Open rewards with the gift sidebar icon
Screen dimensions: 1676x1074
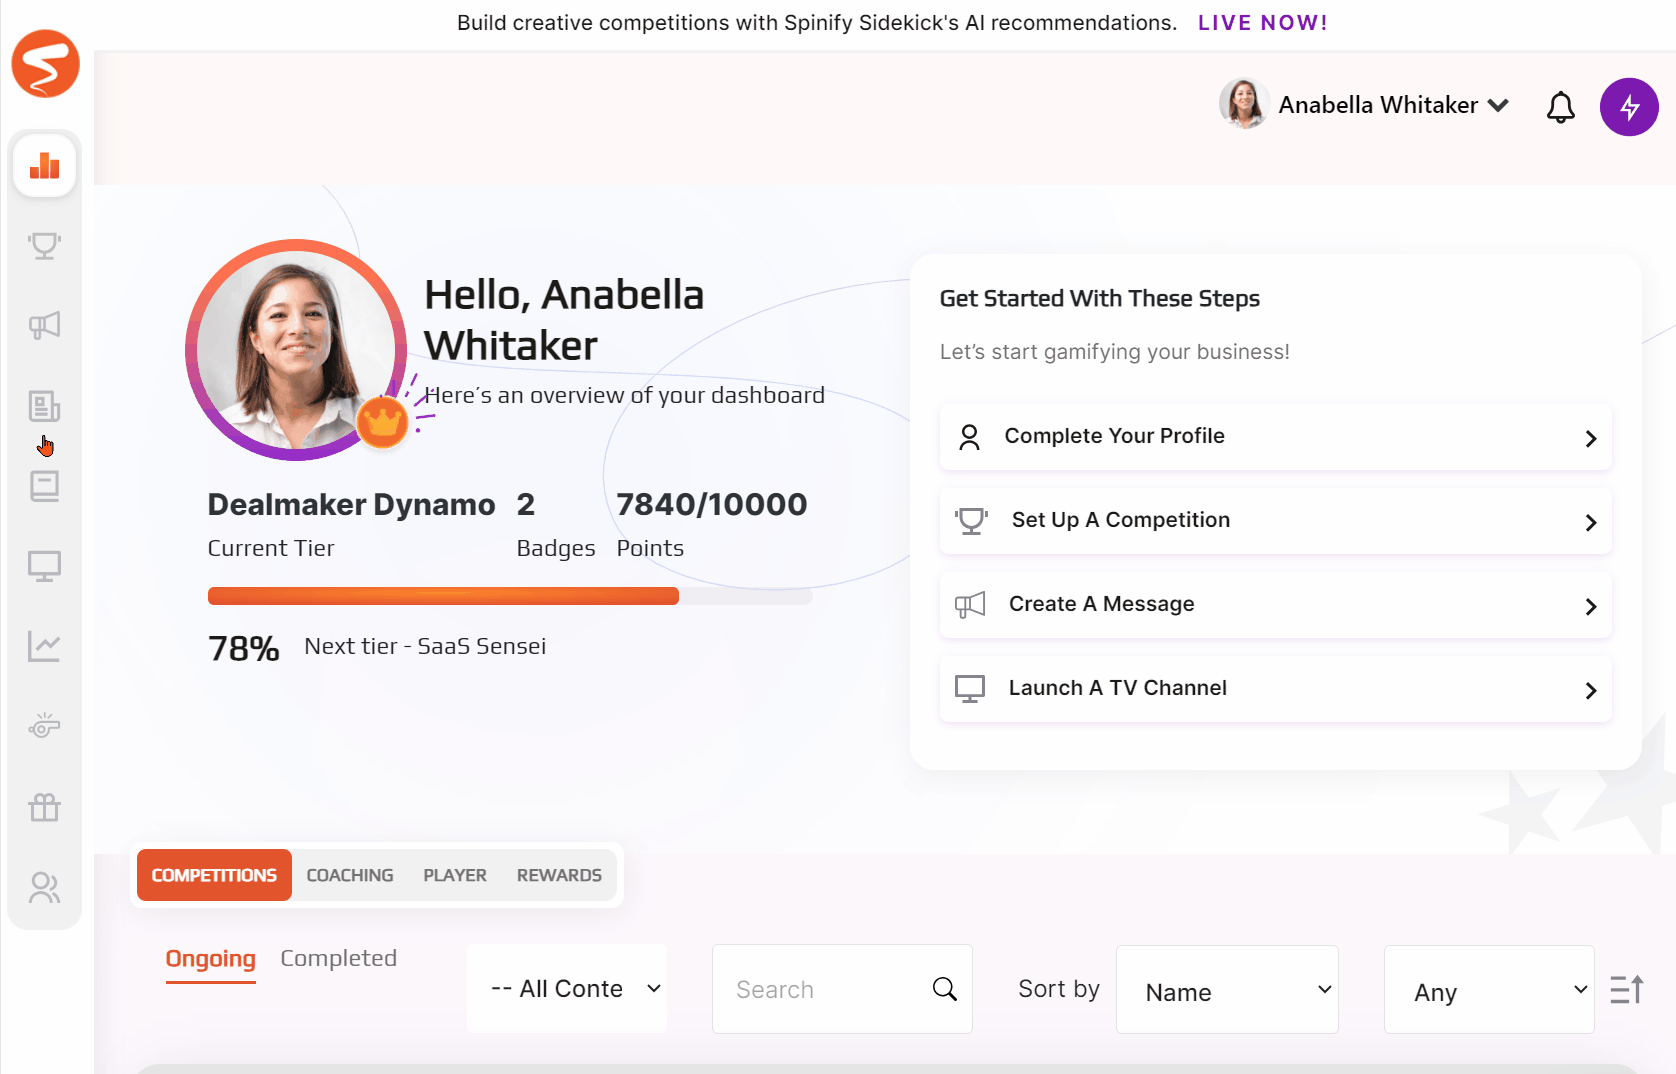pyautogui.click(x=44, y=807)
